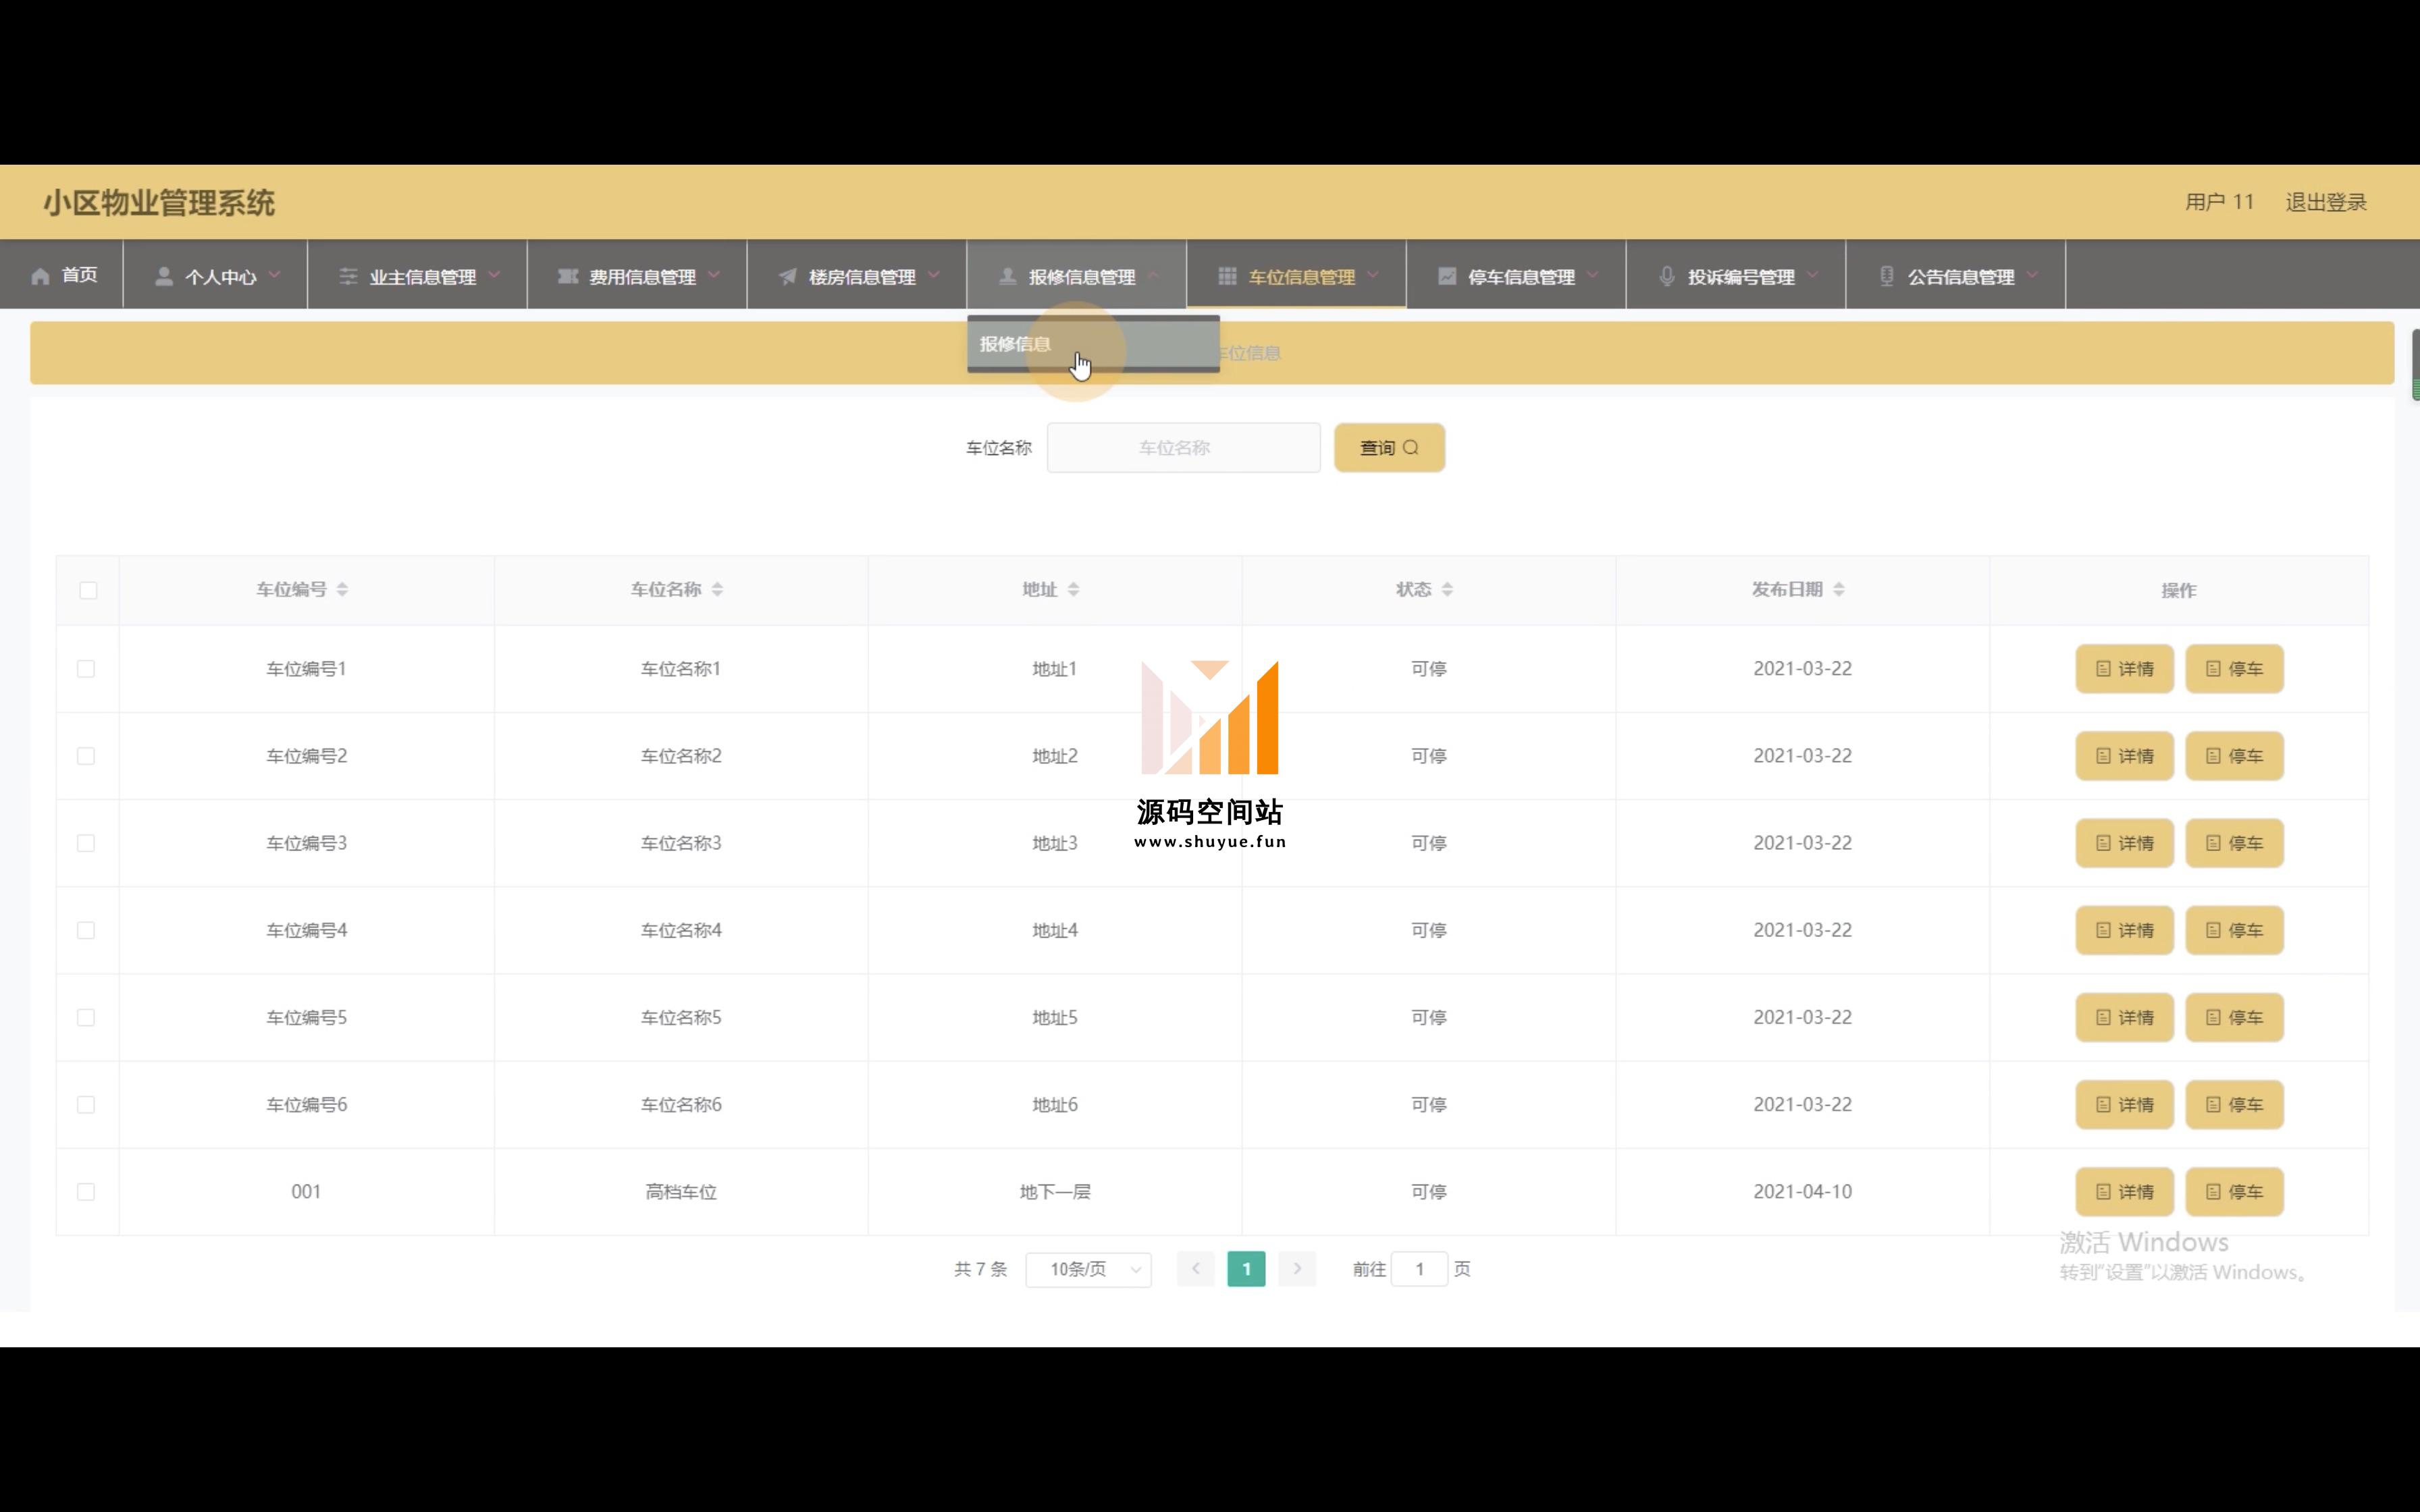Click 停车 for 车位编号5
The image size is (2420, 1512).
[2234, 1018]
